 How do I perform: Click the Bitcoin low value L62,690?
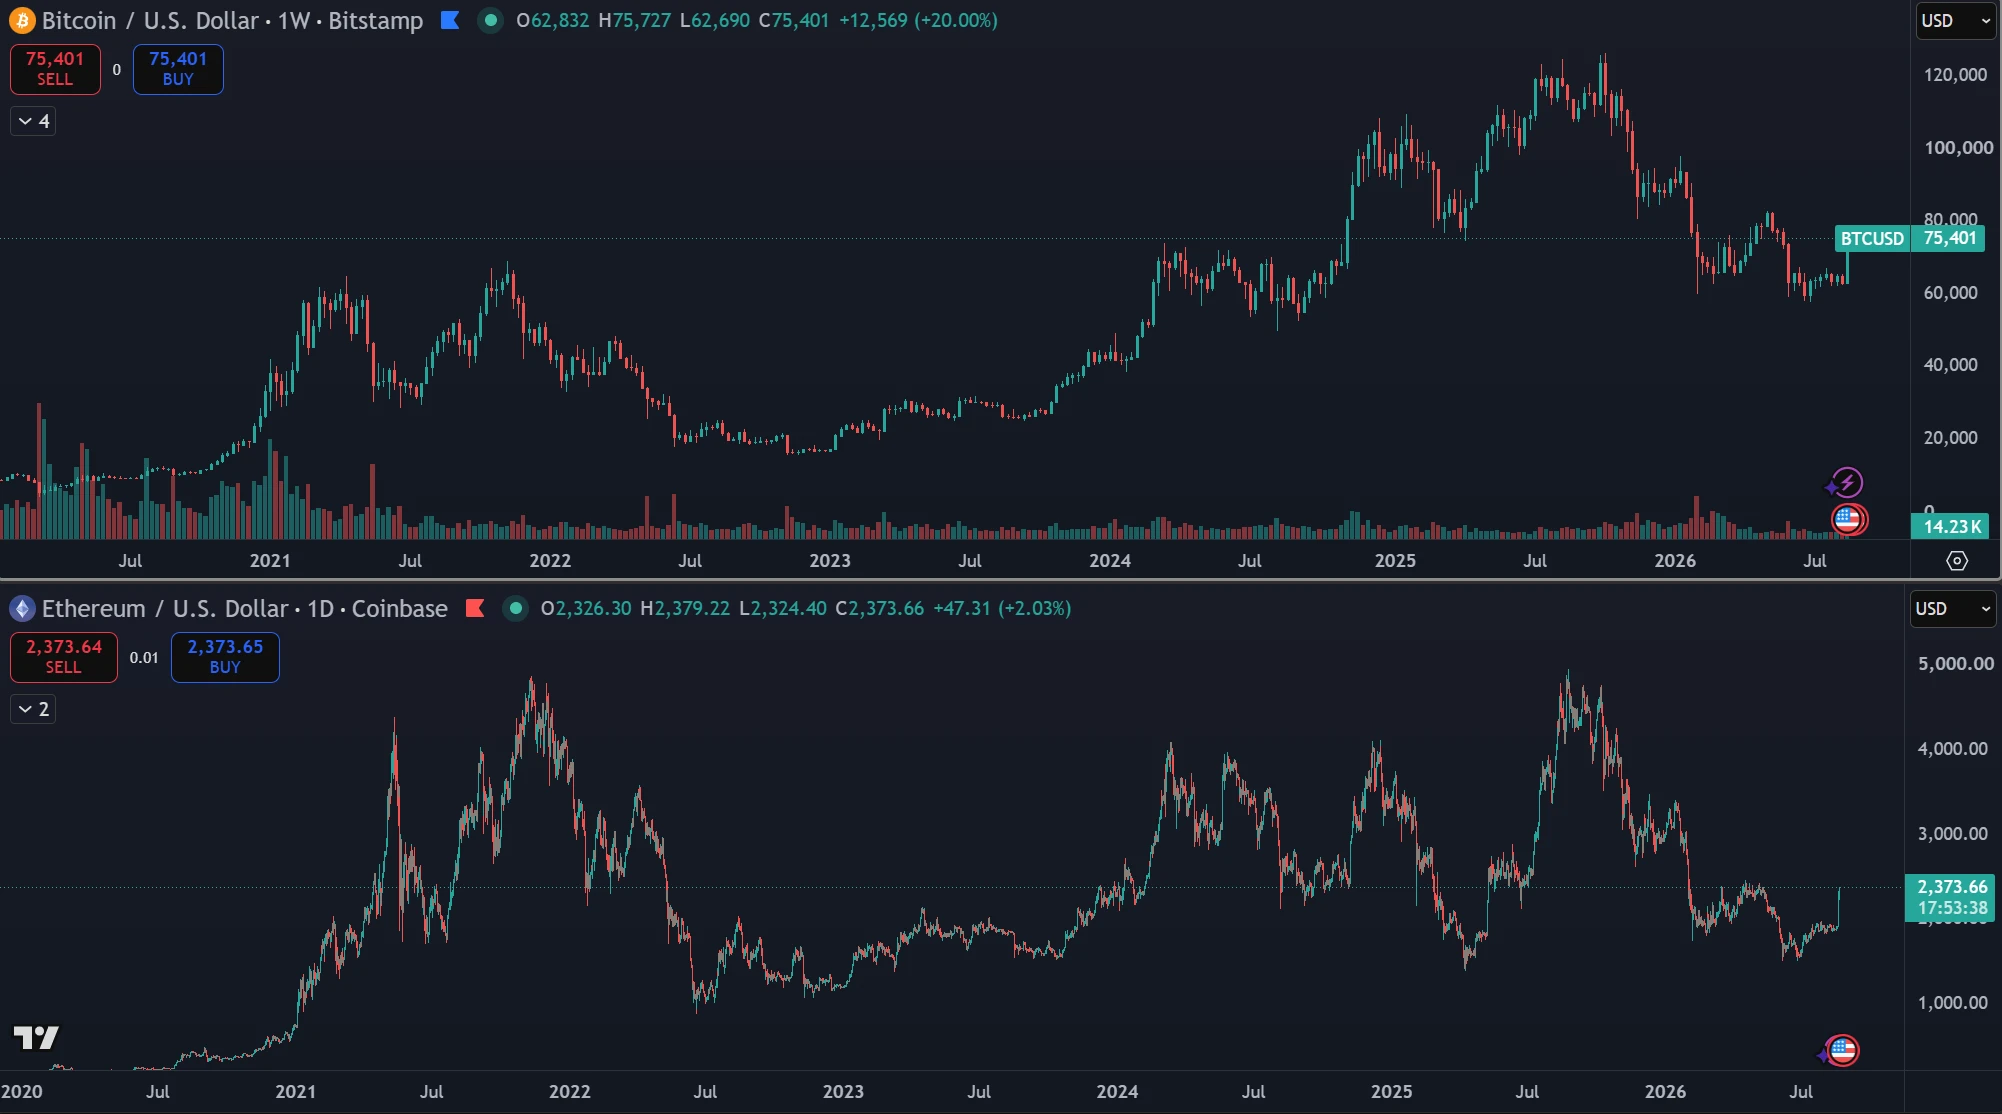(714, 20)
